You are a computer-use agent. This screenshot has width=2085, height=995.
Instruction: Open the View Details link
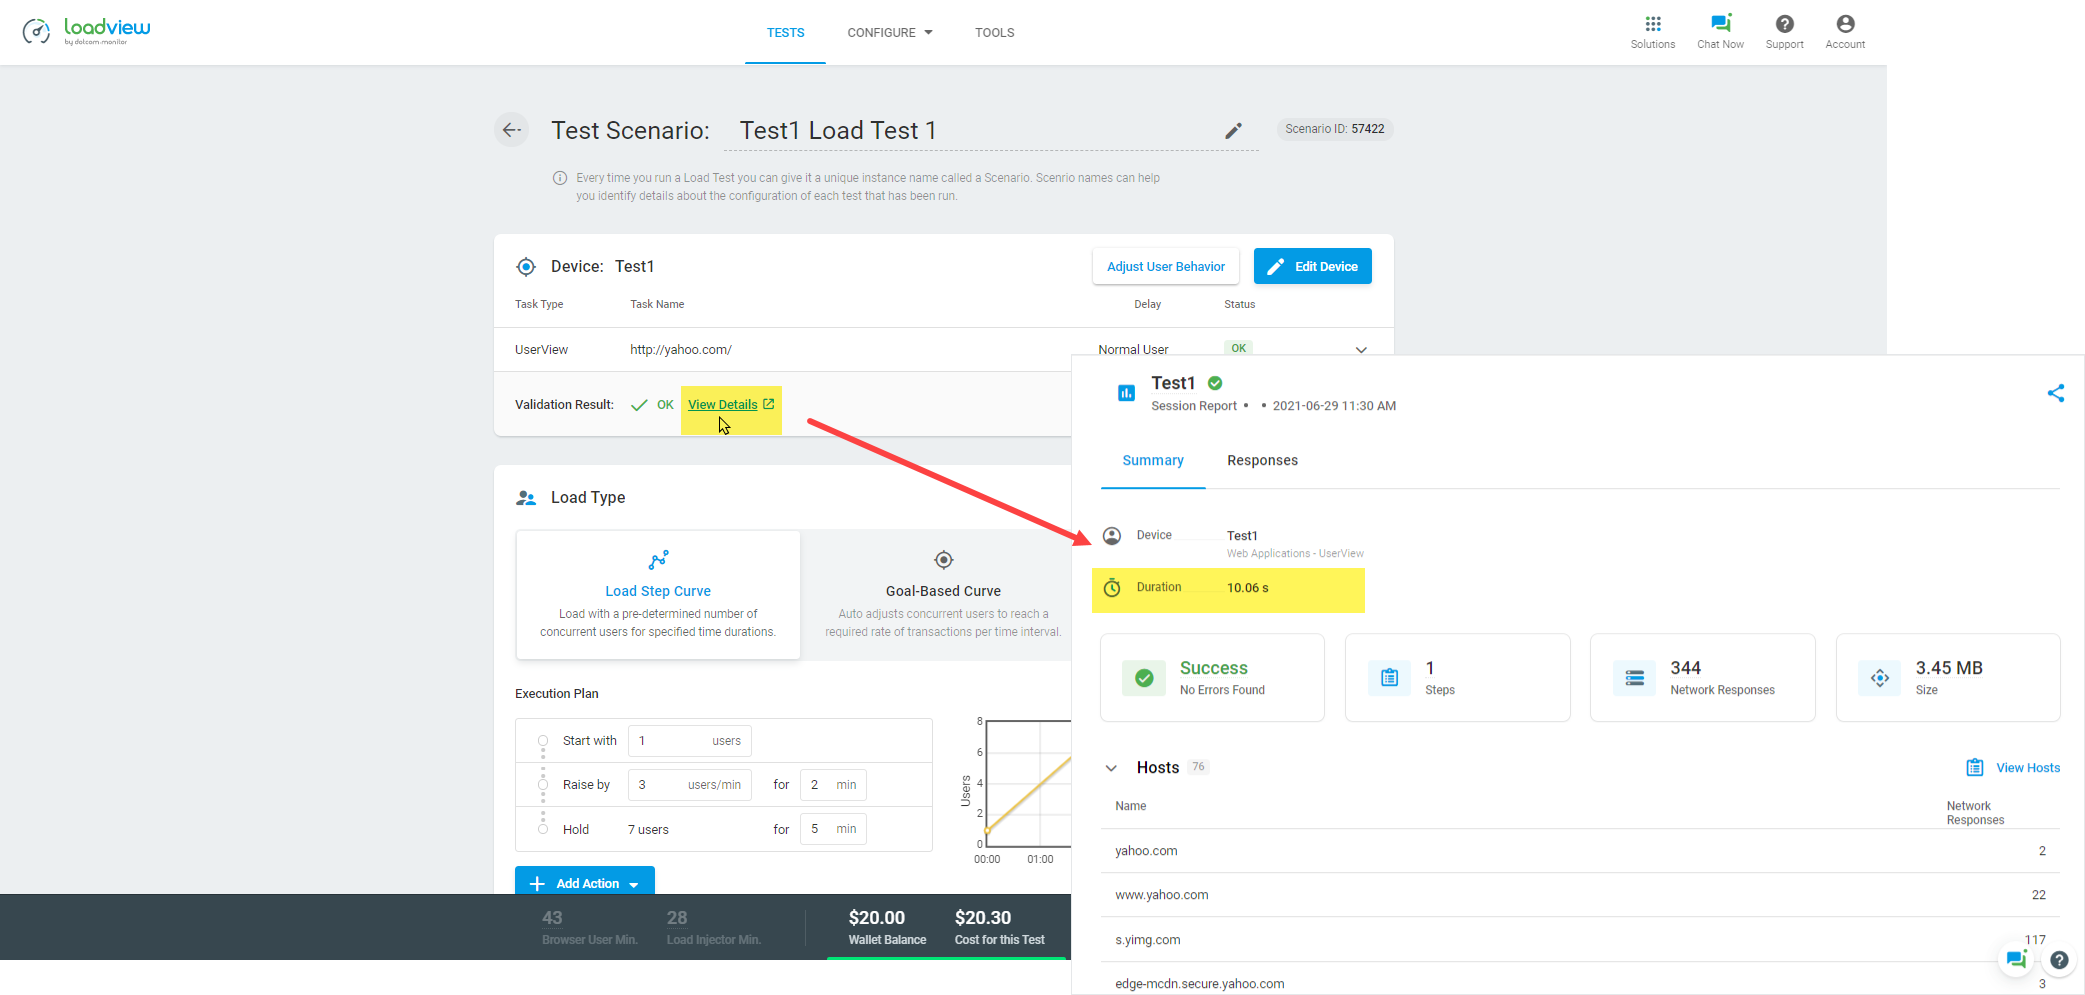tap(722, 405)
